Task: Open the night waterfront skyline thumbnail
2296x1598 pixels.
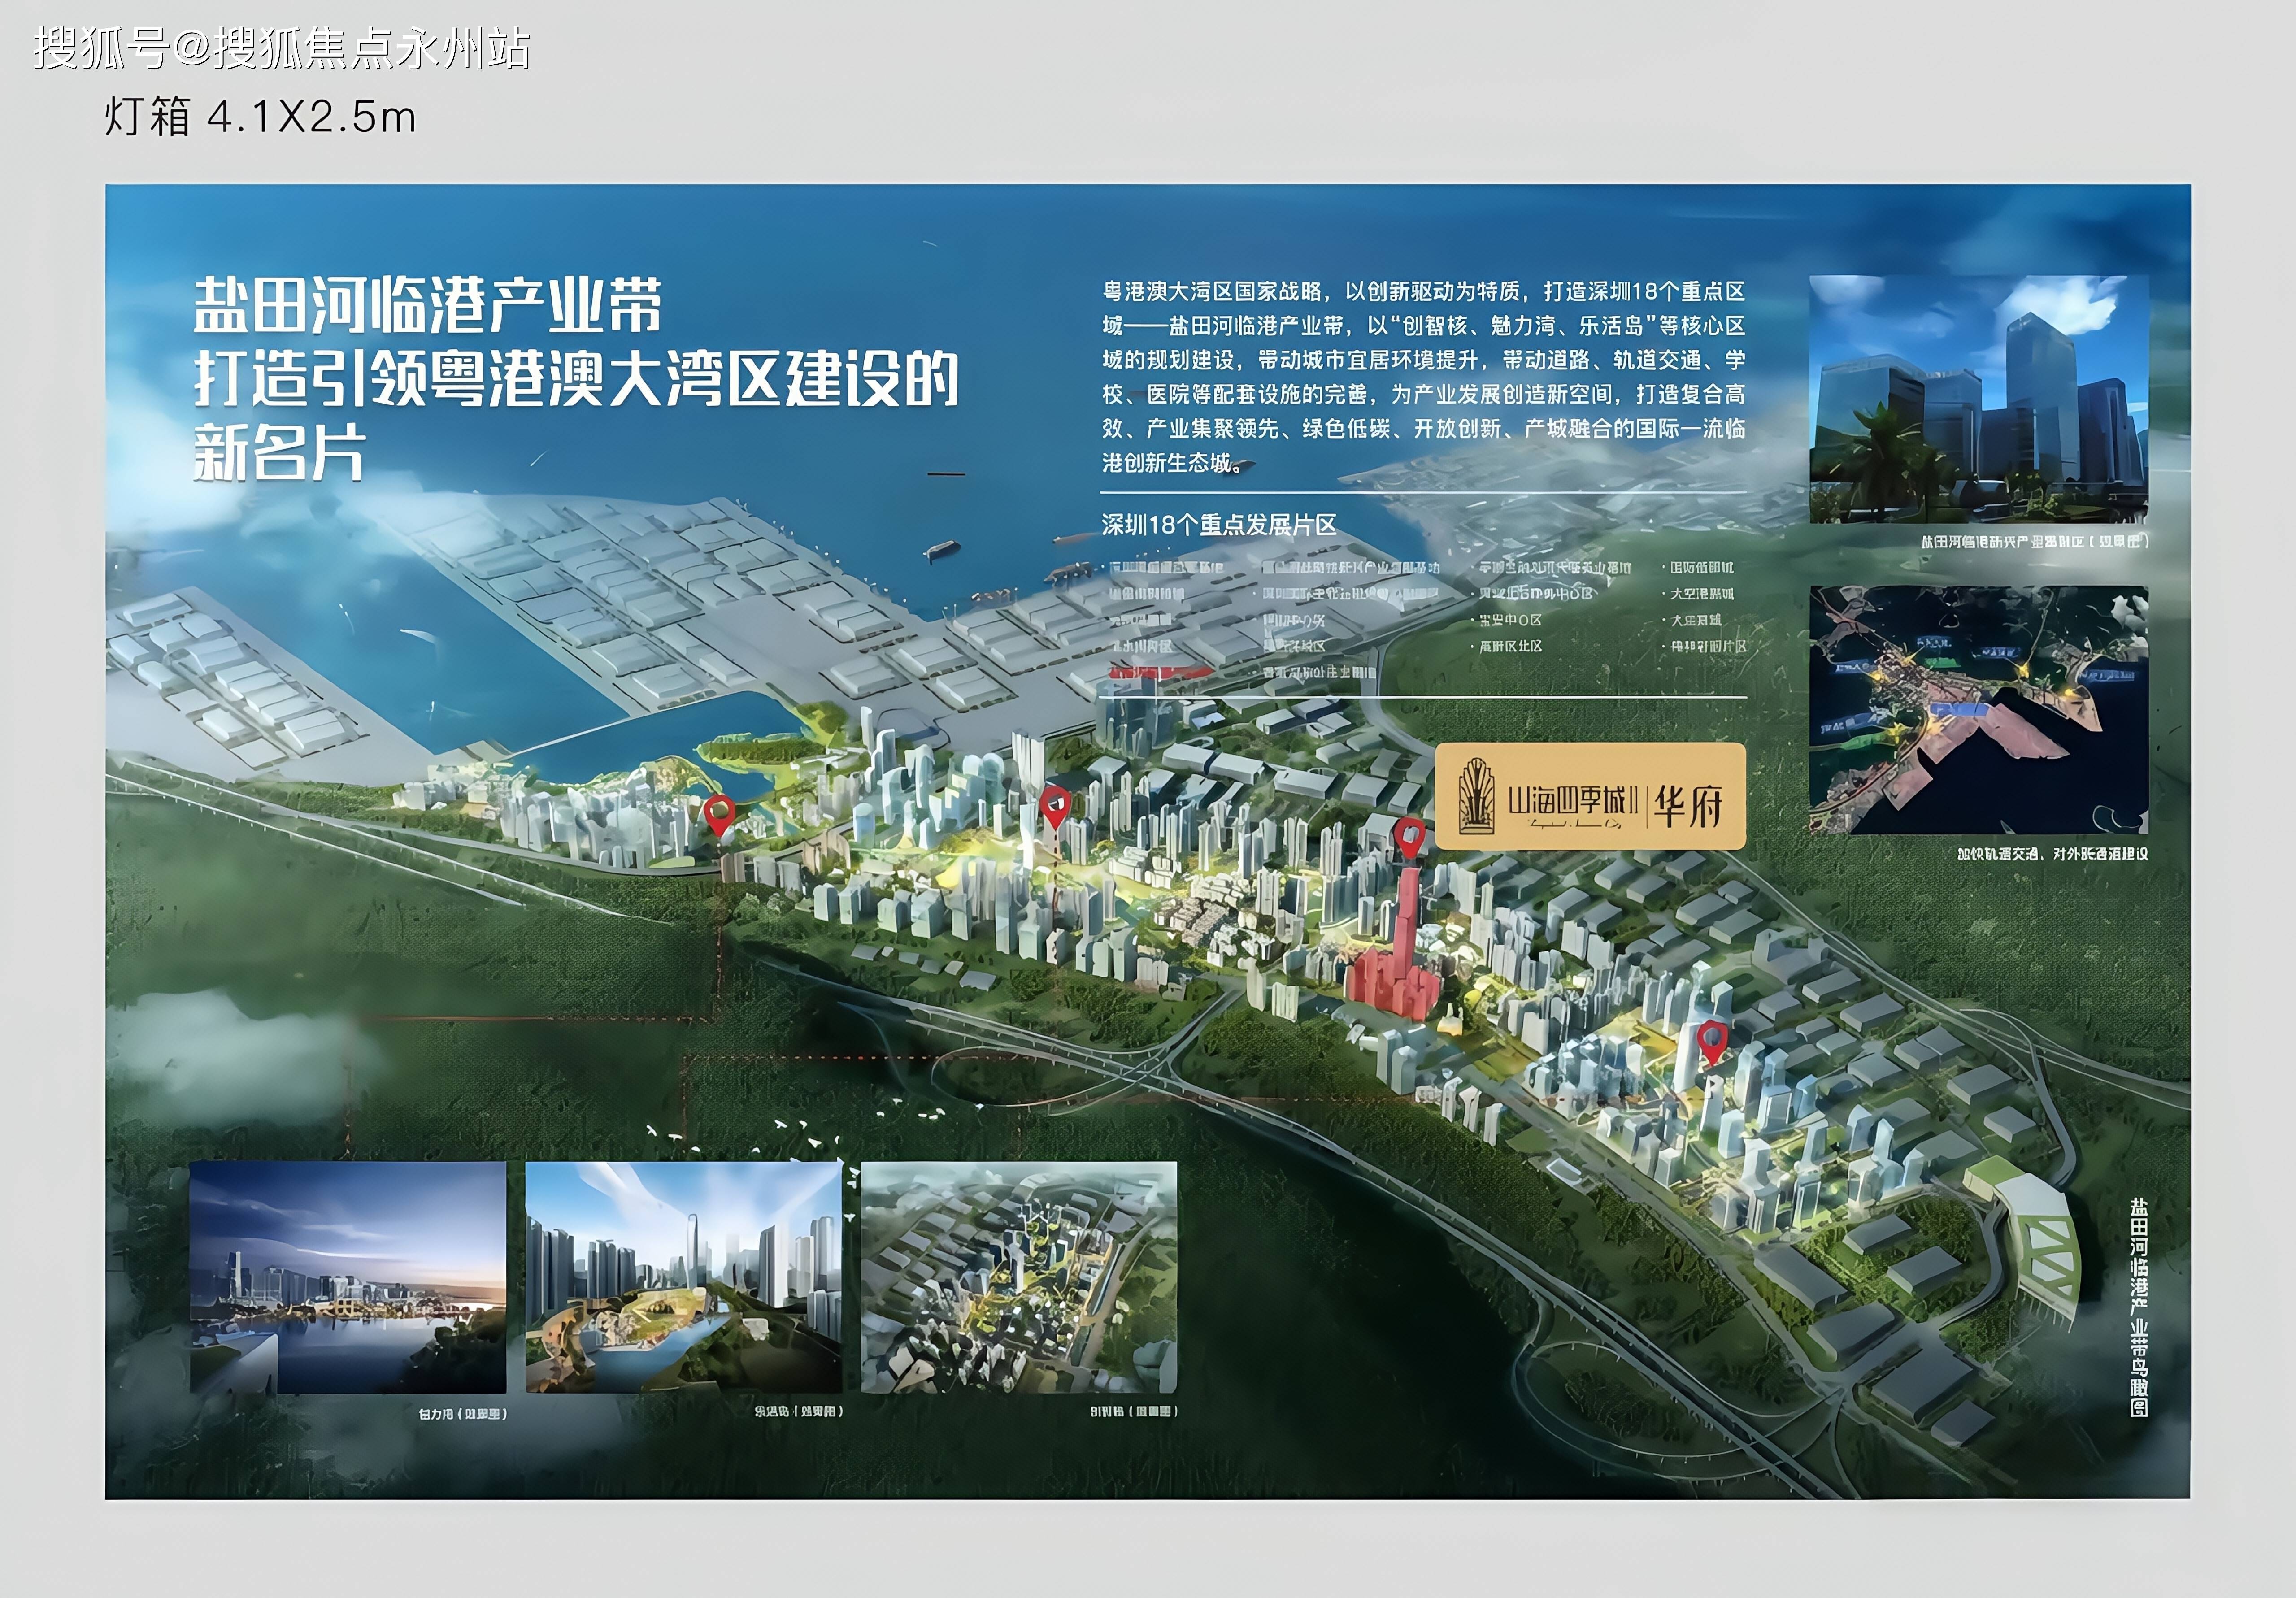Action: (x=348, y=1277)
